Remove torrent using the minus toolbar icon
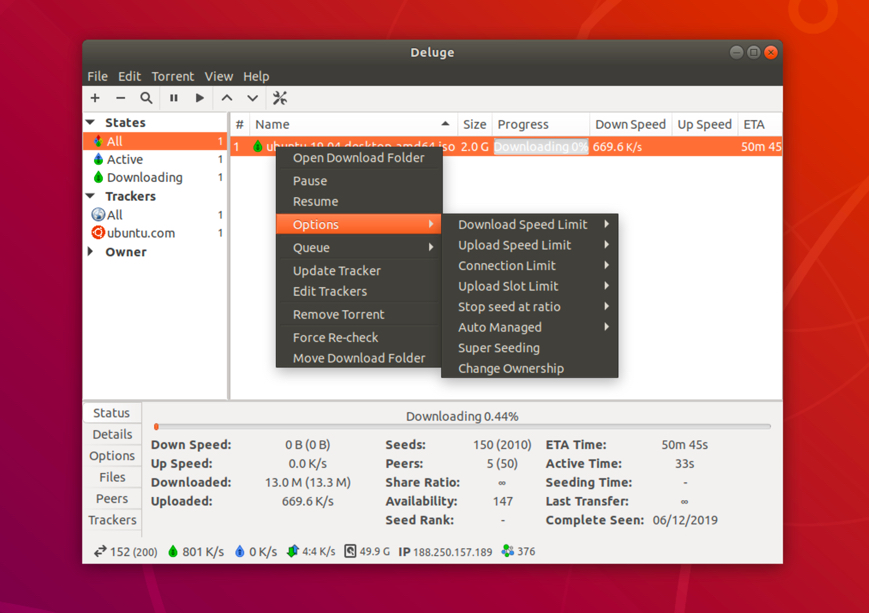Image resolution: width=869 pixels, height=613 pixels. click(120, 97)
